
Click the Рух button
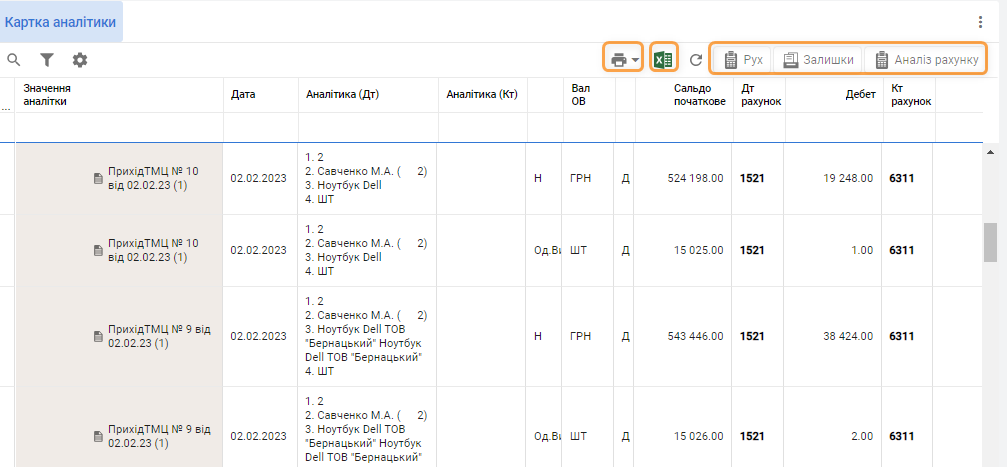coord(743,60)
